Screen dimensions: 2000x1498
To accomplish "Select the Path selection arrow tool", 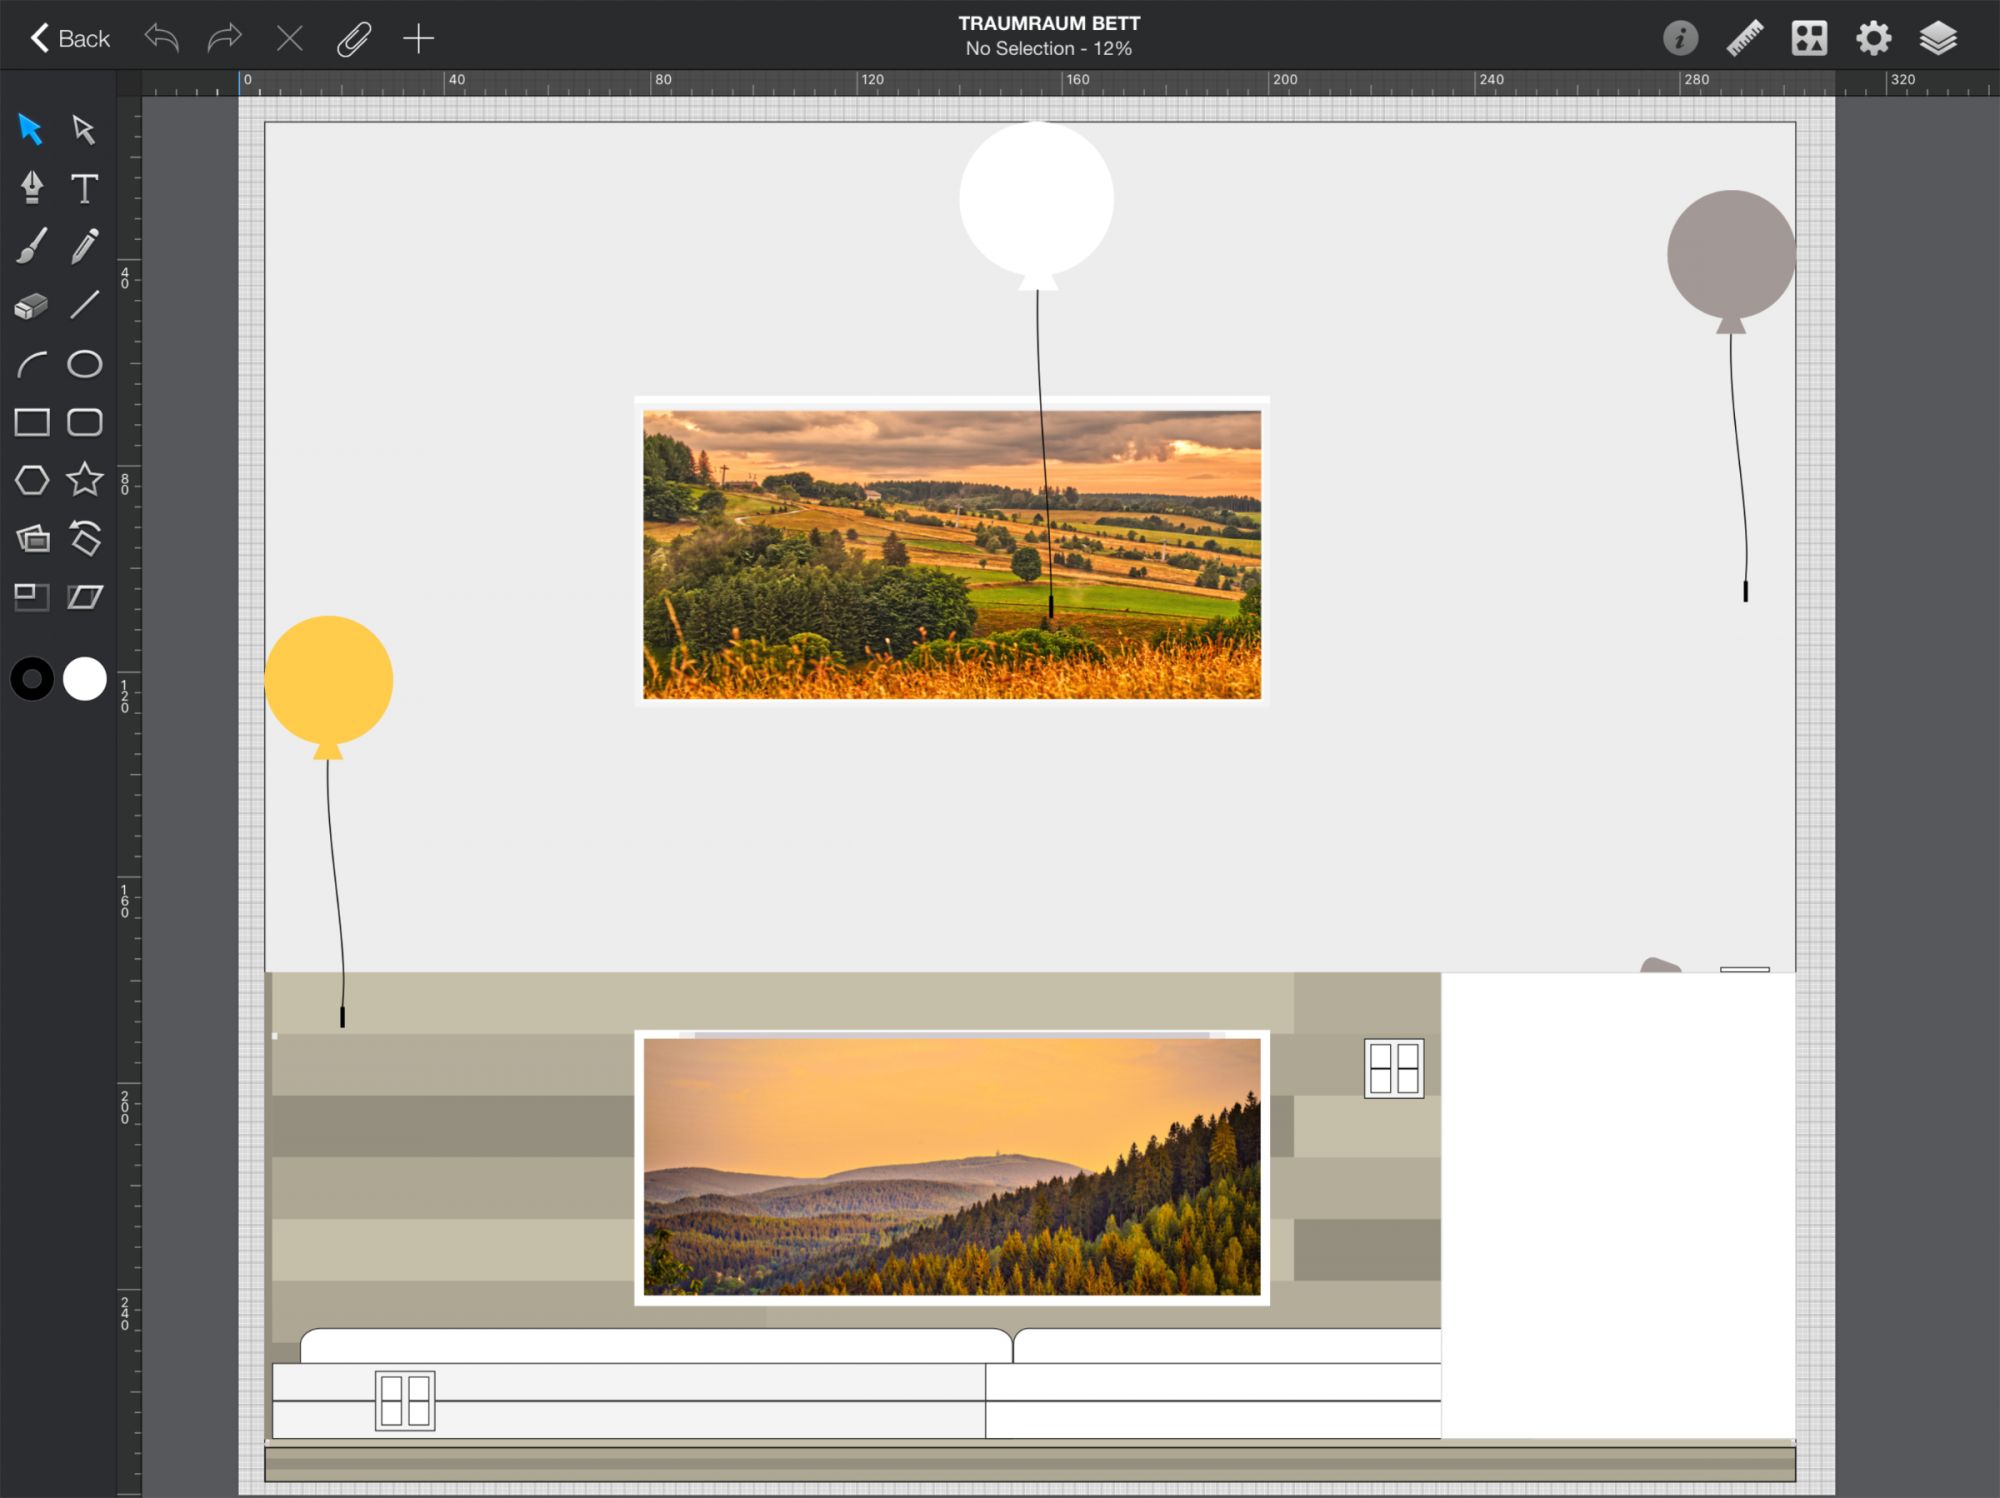I will (x=84, y=129).
